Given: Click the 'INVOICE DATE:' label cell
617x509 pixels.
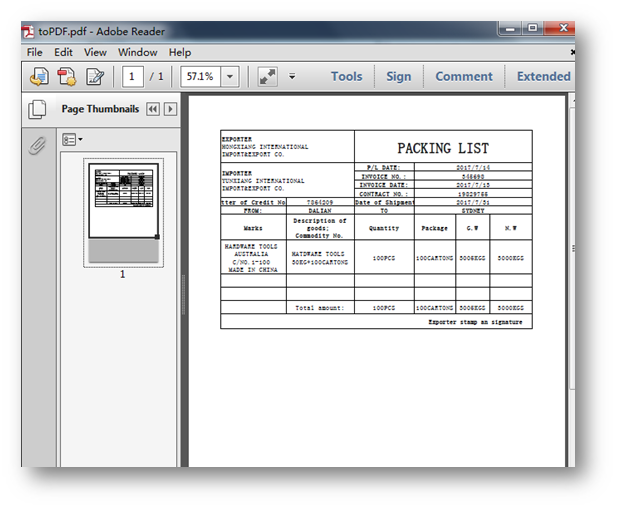Looking at the screenshot, I should coord(384,185).
